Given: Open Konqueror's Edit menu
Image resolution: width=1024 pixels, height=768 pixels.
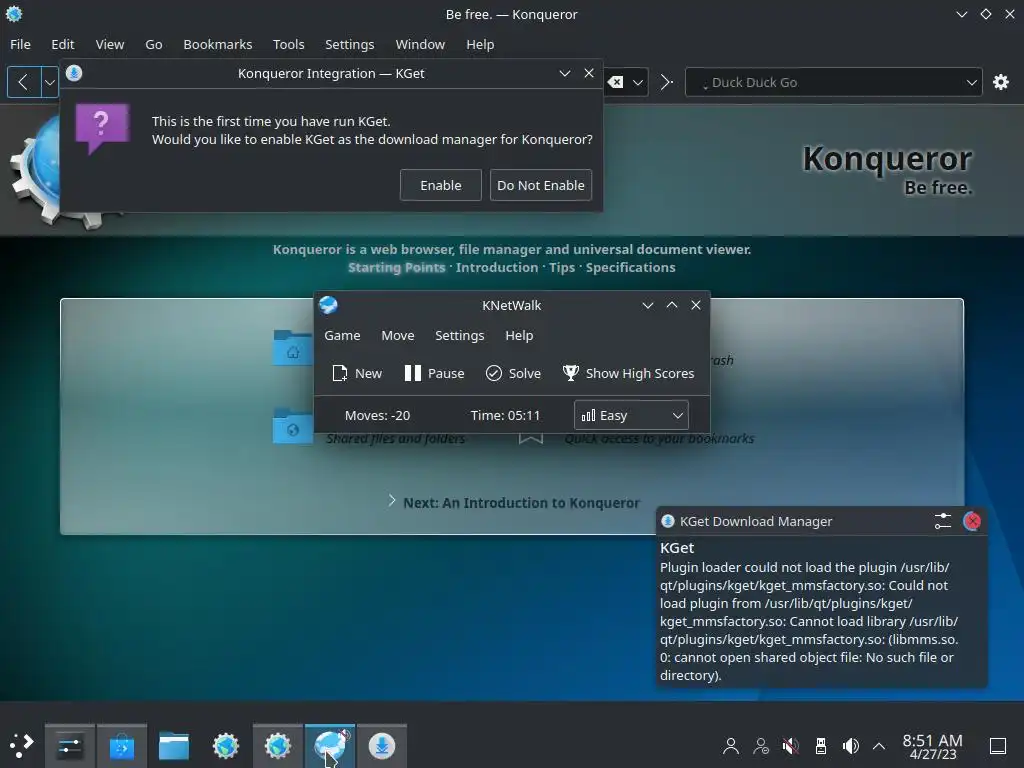Looking at the screenshot, I should 63,44.
